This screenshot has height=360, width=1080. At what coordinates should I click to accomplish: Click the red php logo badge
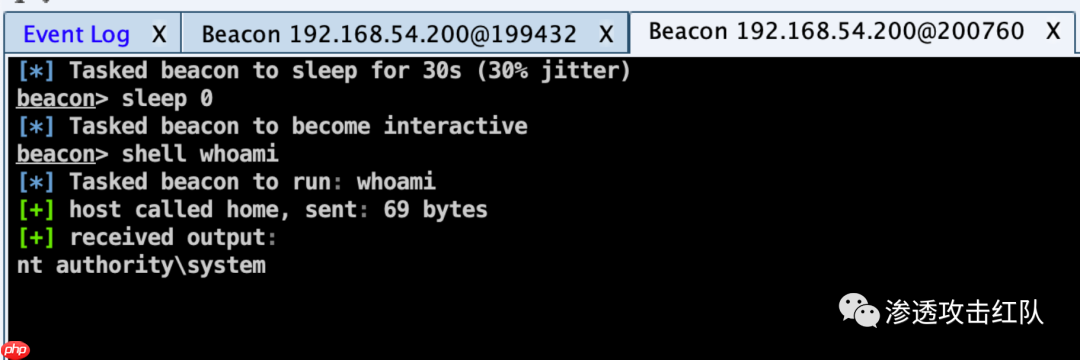point(15,350)
